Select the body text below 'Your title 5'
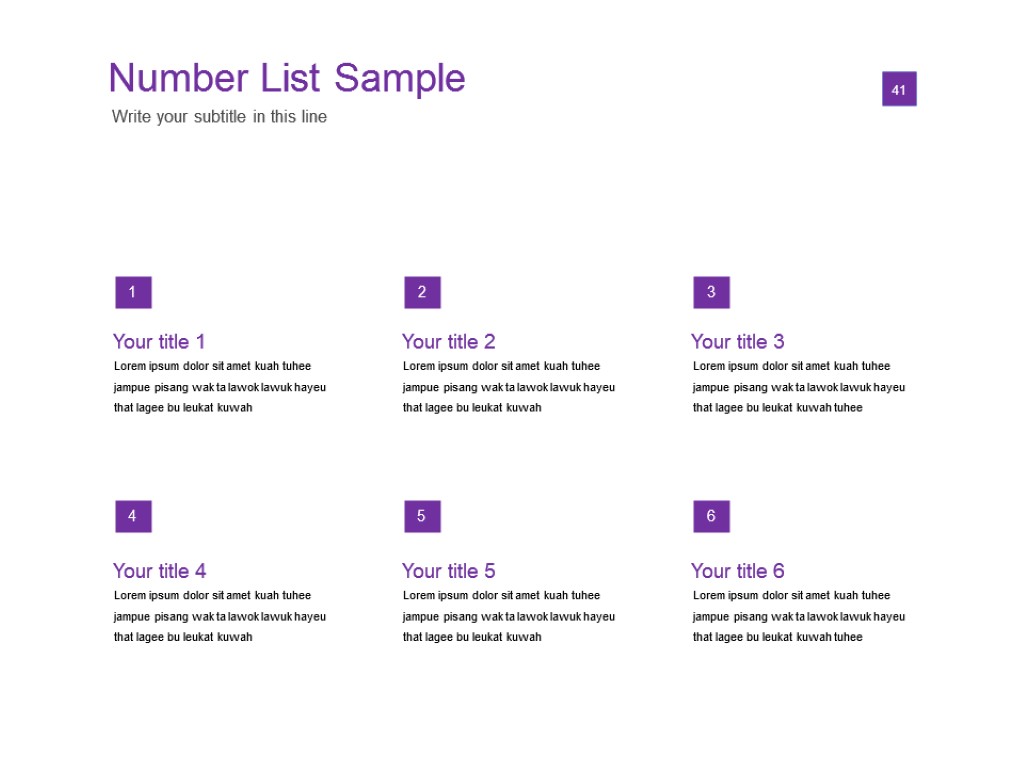This screenshot has width=1024, height=768. [508, 616]
